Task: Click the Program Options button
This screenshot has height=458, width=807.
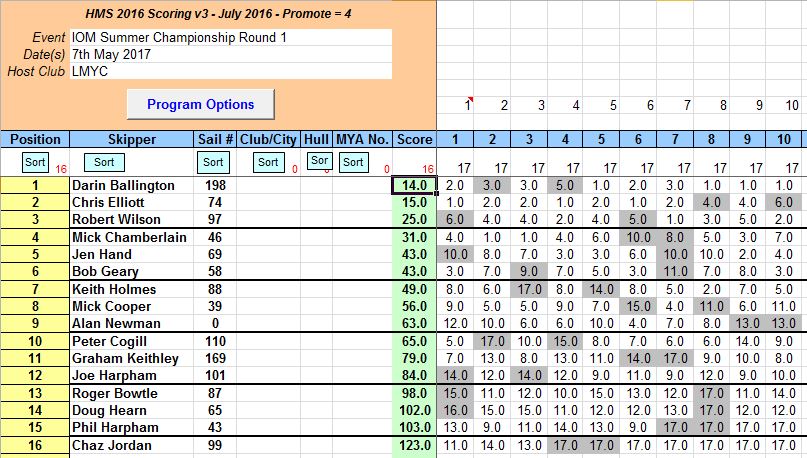Action: point(200,104)
